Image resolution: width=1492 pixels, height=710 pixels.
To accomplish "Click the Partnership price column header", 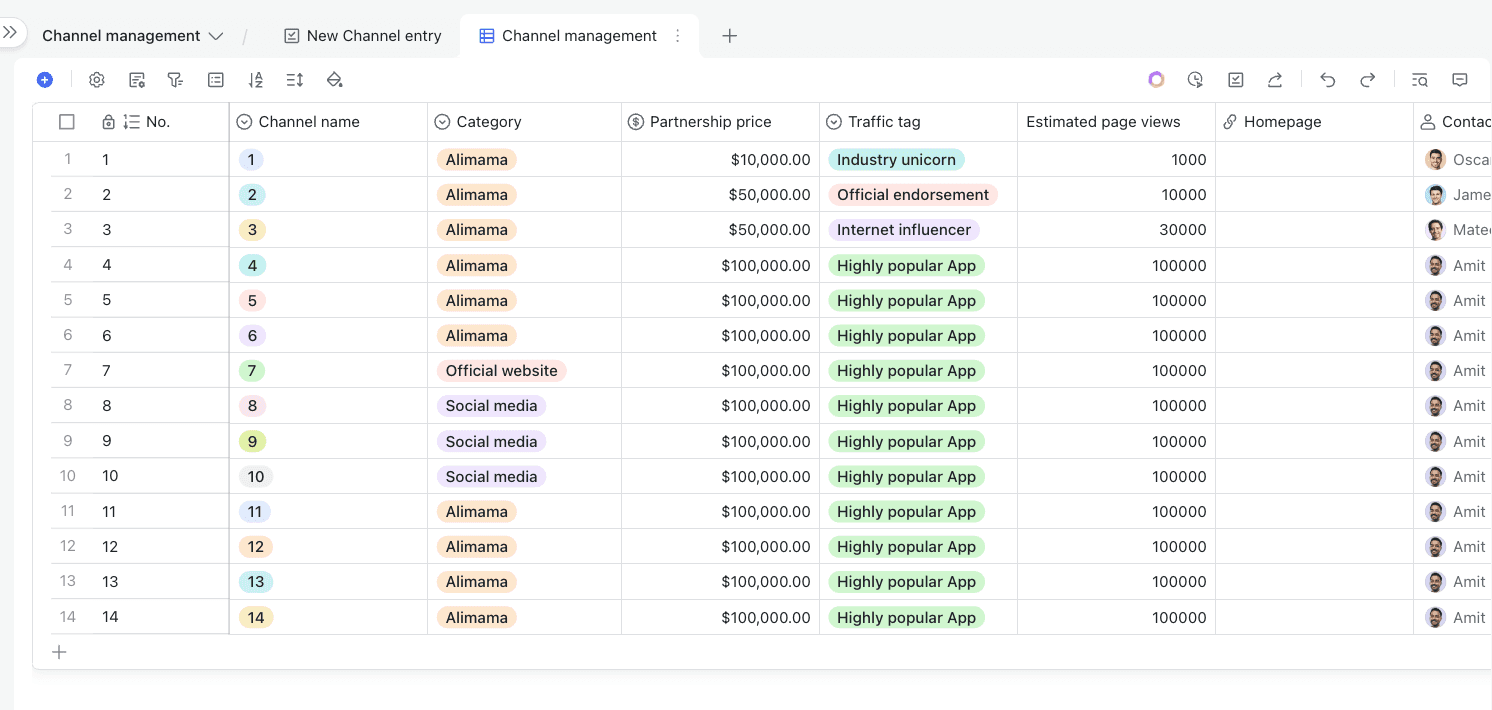I will point(720,122).
